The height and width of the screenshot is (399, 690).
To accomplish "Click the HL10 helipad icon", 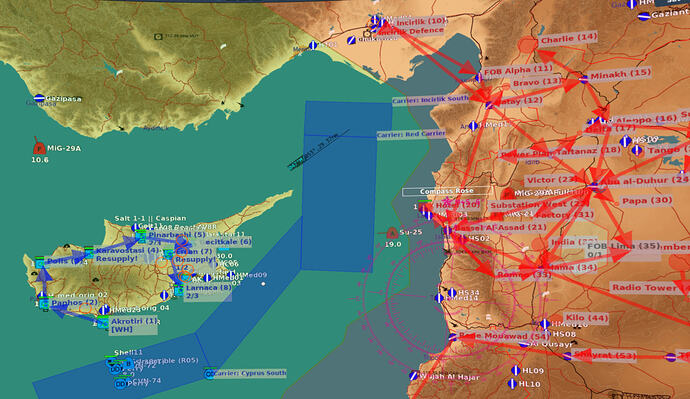I will coord(512,384).
